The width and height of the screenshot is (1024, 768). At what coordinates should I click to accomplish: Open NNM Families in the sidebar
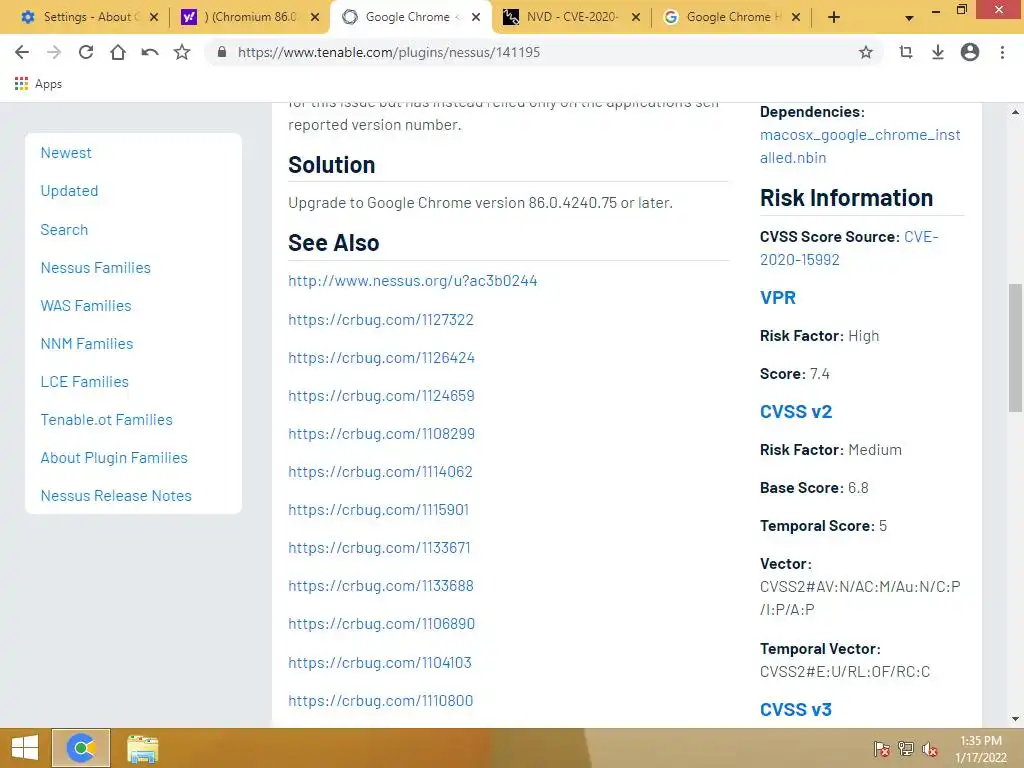pyautogui.click(x=87, y=344)
